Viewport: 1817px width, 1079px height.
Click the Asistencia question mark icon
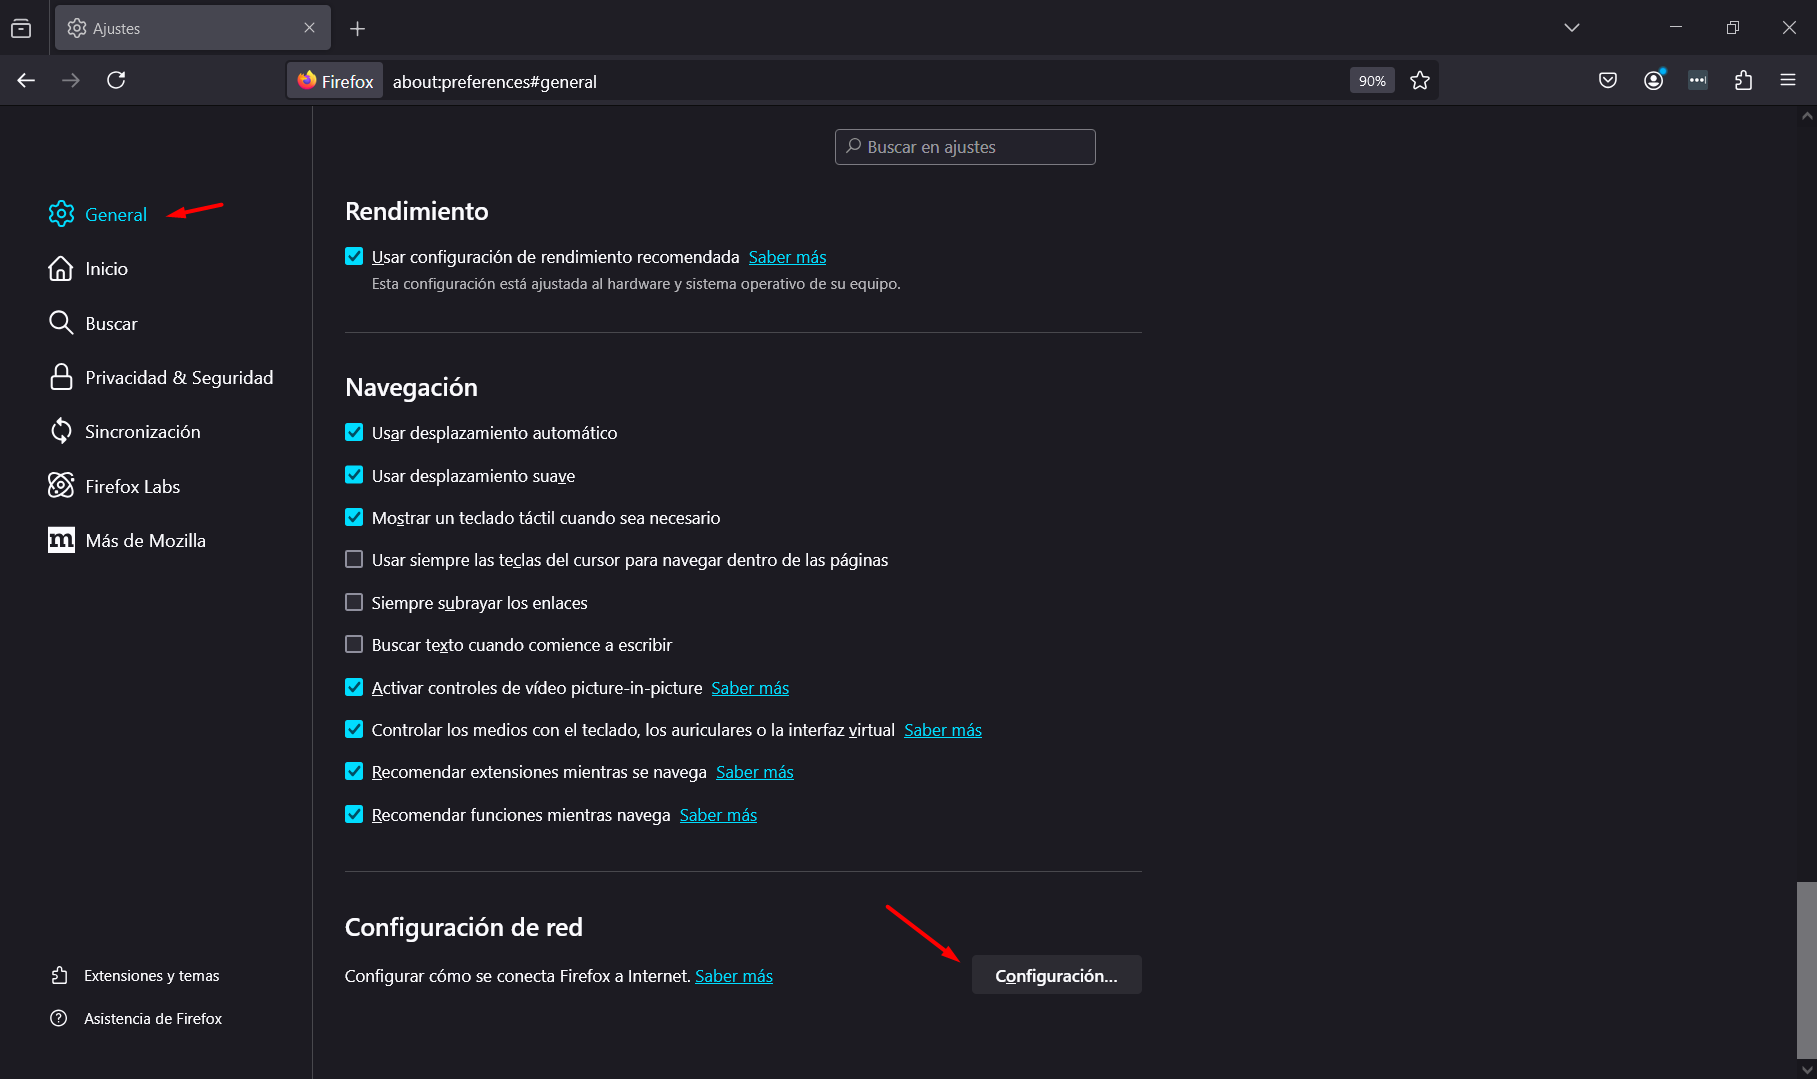tap(59, 1018)
